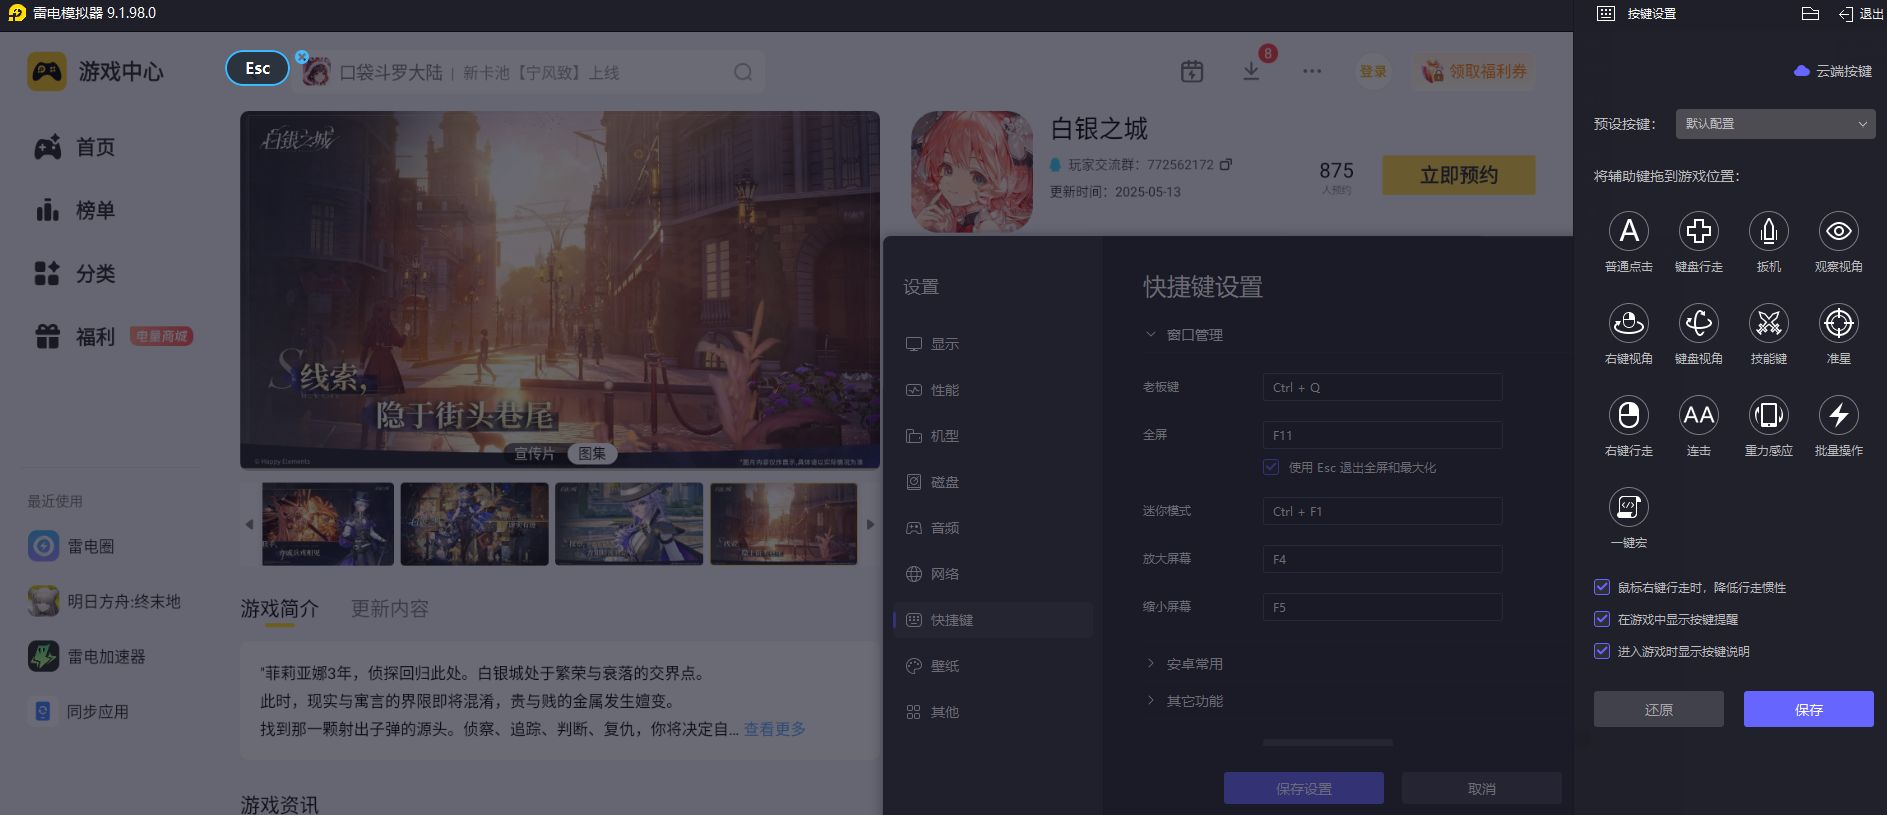Switch to the 更新内容 tab
This screenshot has height=815, width=1887.
pyautogui.click(x=390, y=608)
